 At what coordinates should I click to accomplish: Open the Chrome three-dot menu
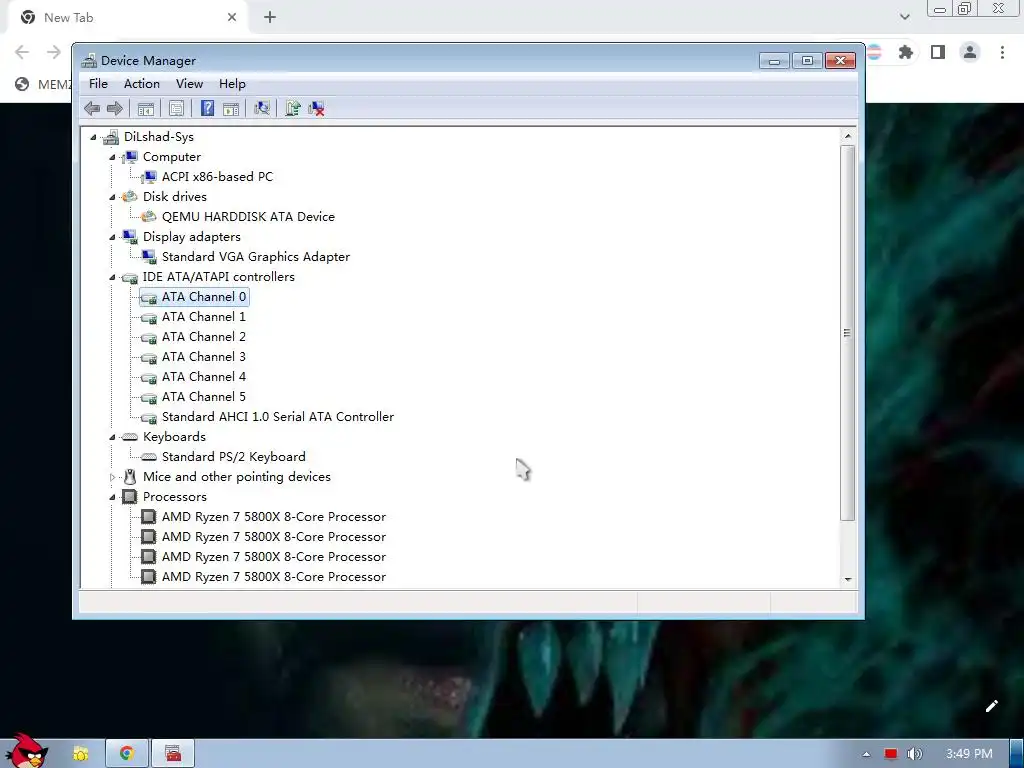click(1002, 52)
